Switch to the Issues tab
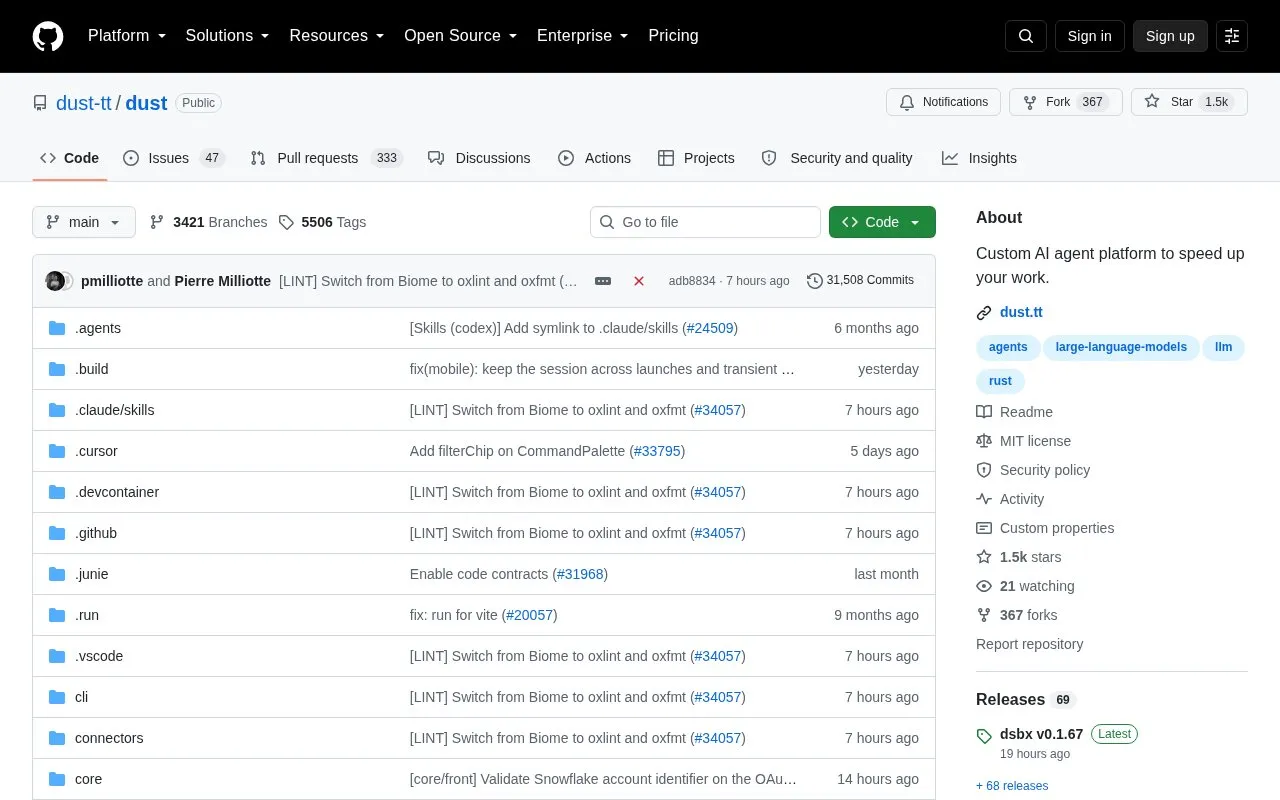The image size is (1280, 800). [174, 158]
